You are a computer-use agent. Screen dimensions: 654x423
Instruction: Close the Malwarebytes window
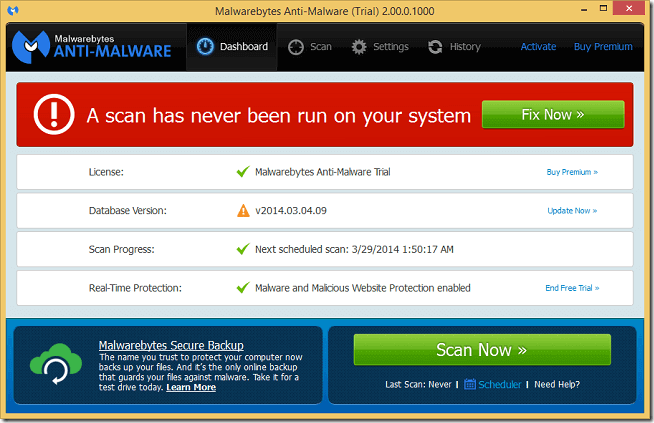(629, 8)
